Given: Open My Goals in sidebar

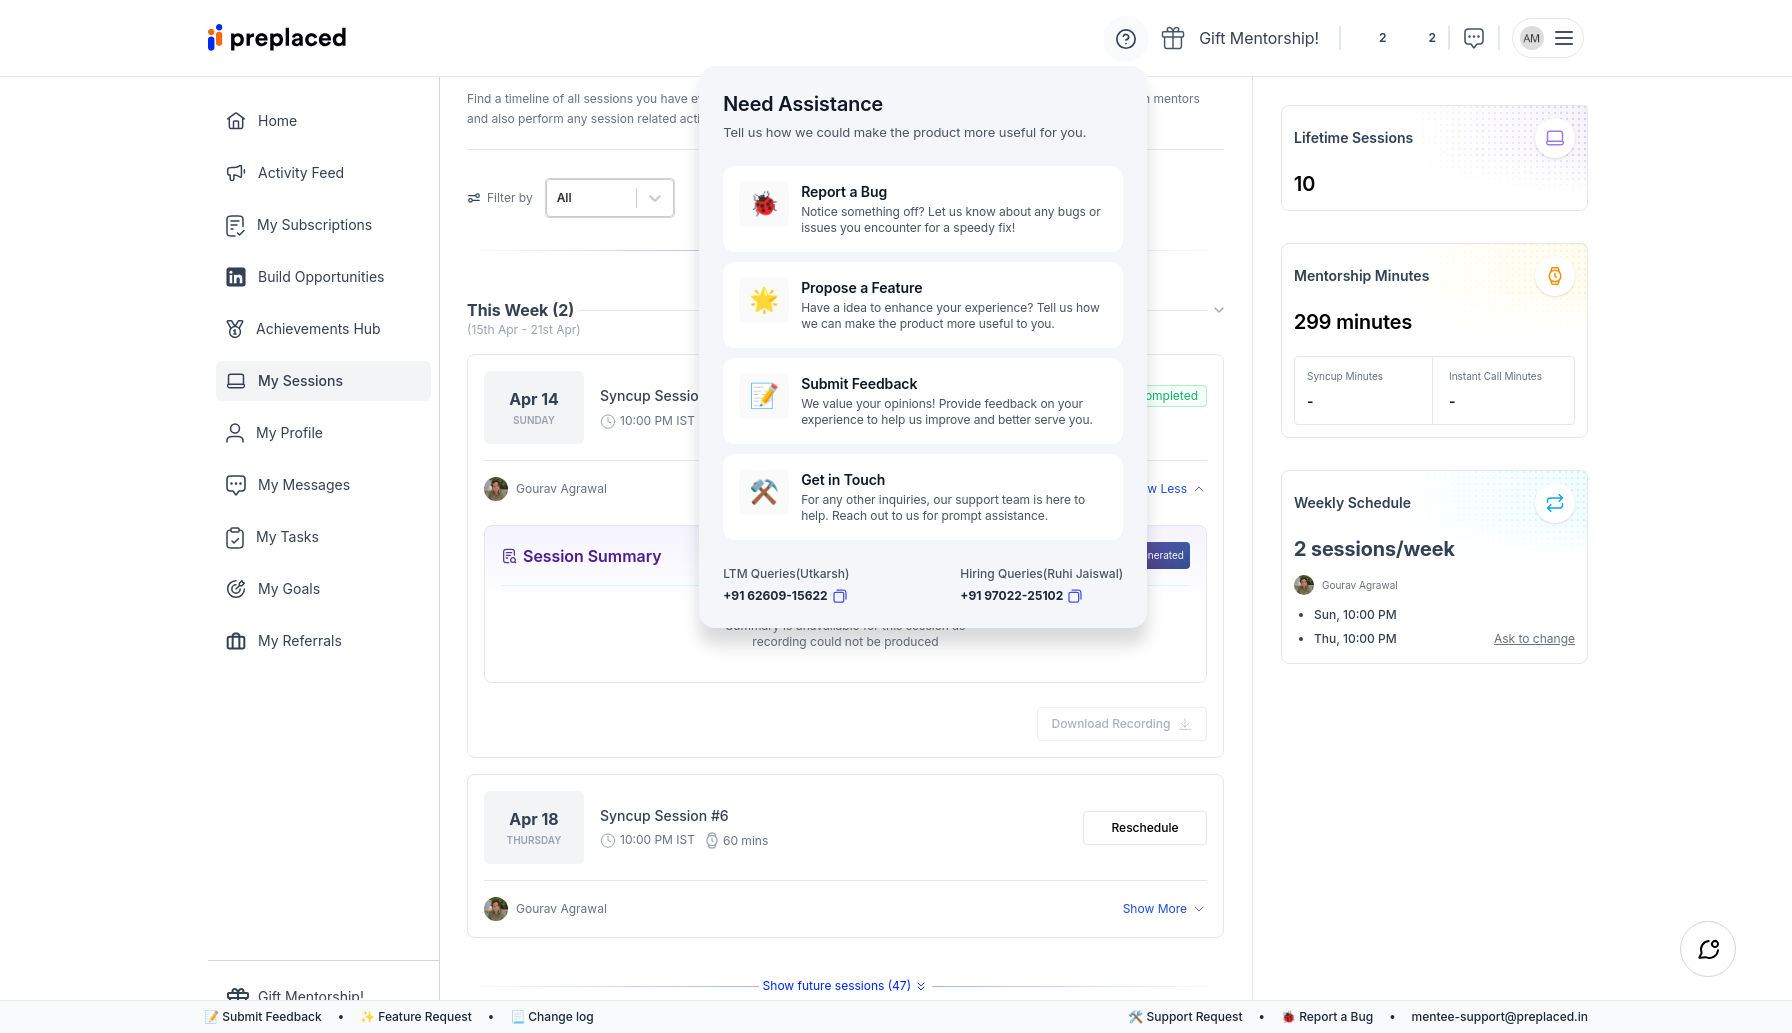Looking at the screenshot, I should coord(323,589).
